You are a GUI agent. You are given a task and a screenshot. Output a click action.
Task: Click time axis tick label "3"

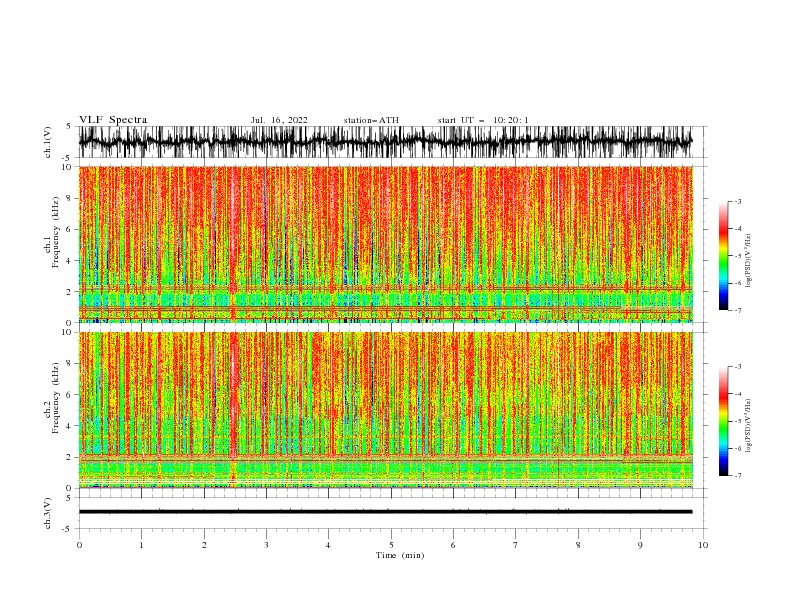266,545
